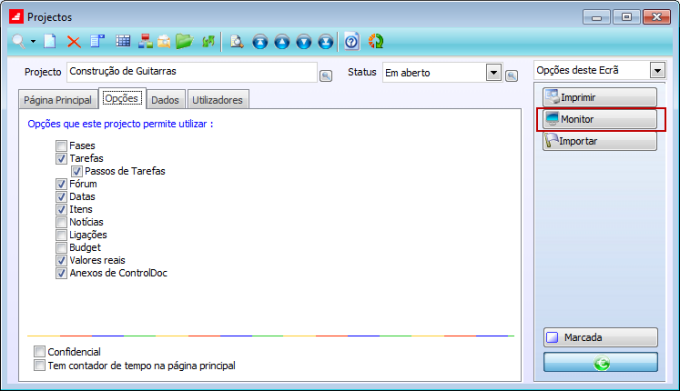Viewport: 680px width, 391px height.
Task: Uncheck the Tarefas checkbox
Action: coord(61,159)
